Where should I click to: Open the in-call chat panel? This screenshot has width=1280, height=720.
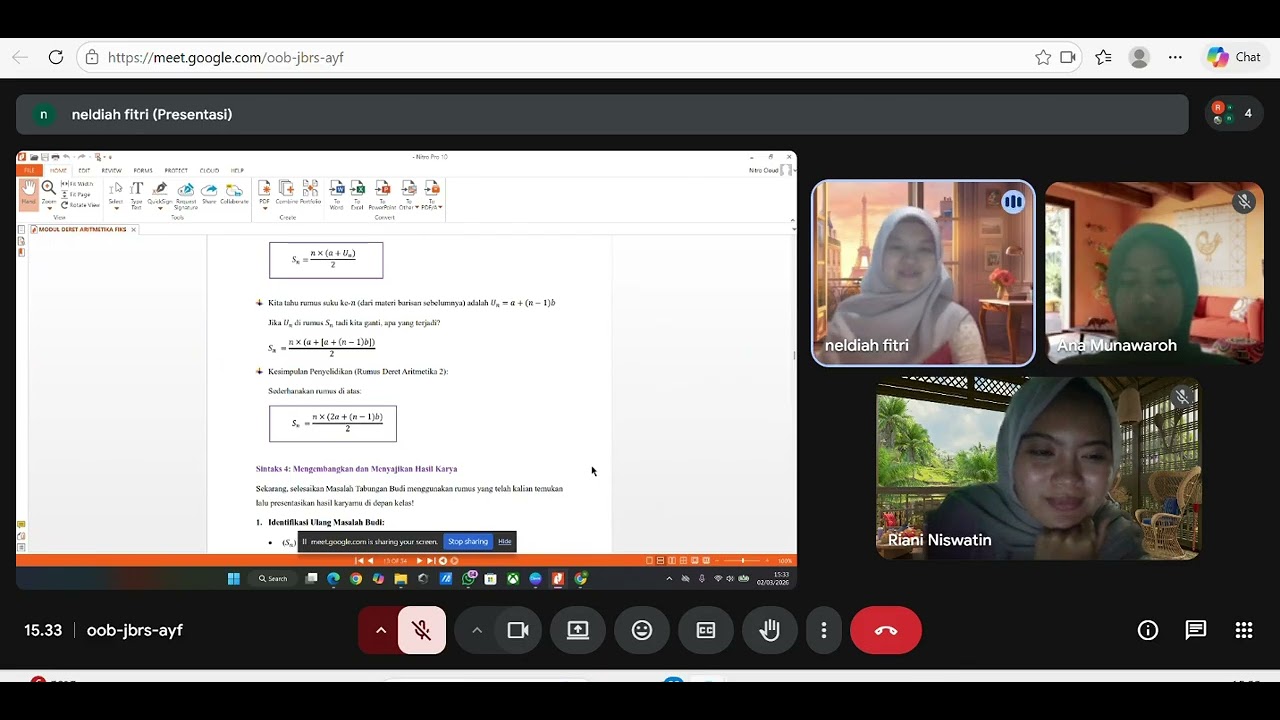click(1196, 630)
